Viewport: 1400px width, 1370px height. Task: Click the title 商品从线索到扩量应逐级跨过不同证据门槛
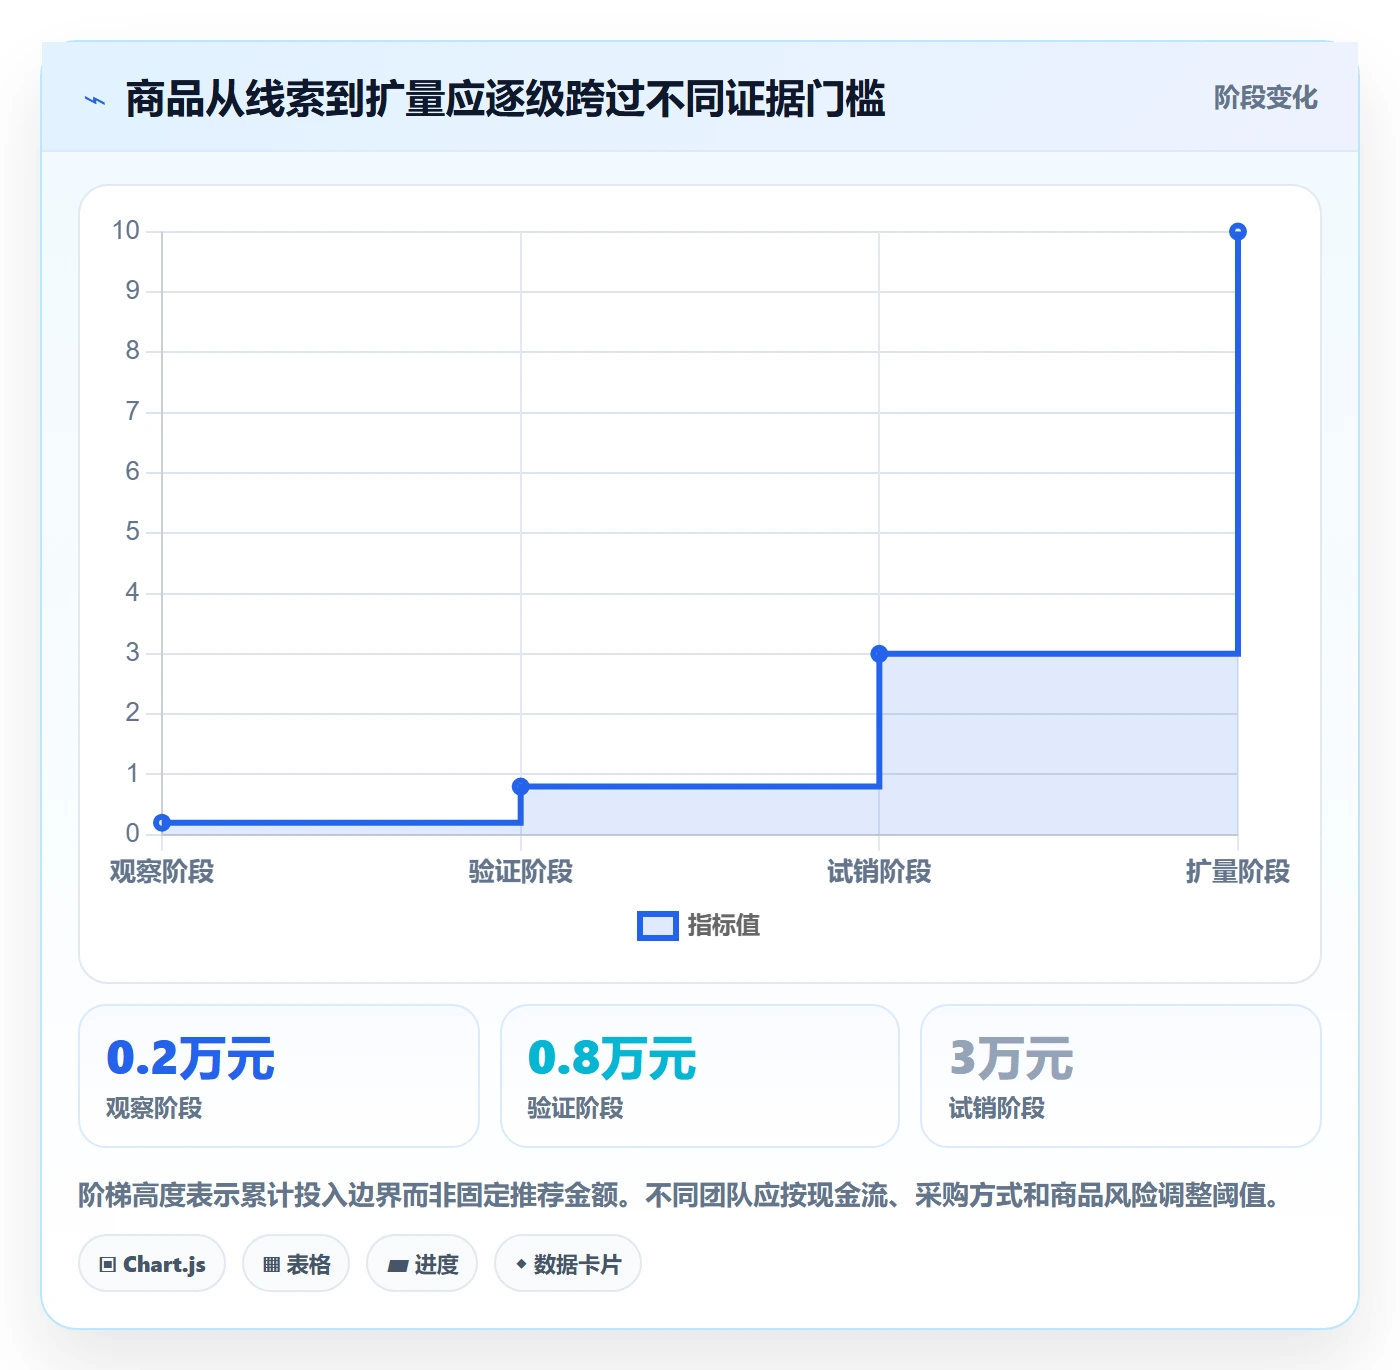[505, 99]
